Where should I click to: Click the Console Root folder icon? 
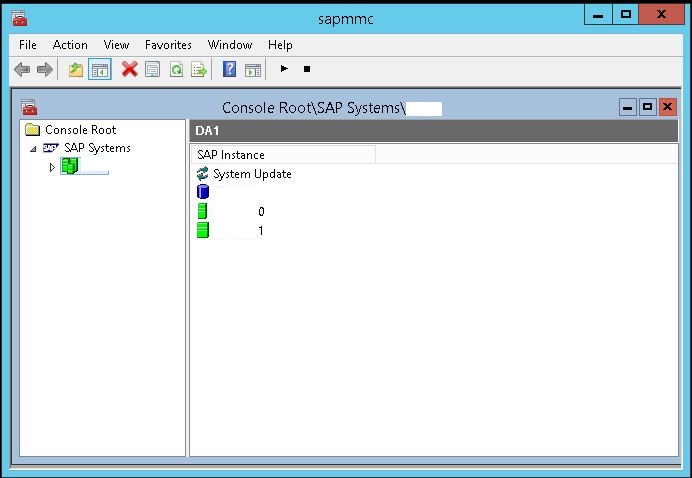click(x=33, y=129)
